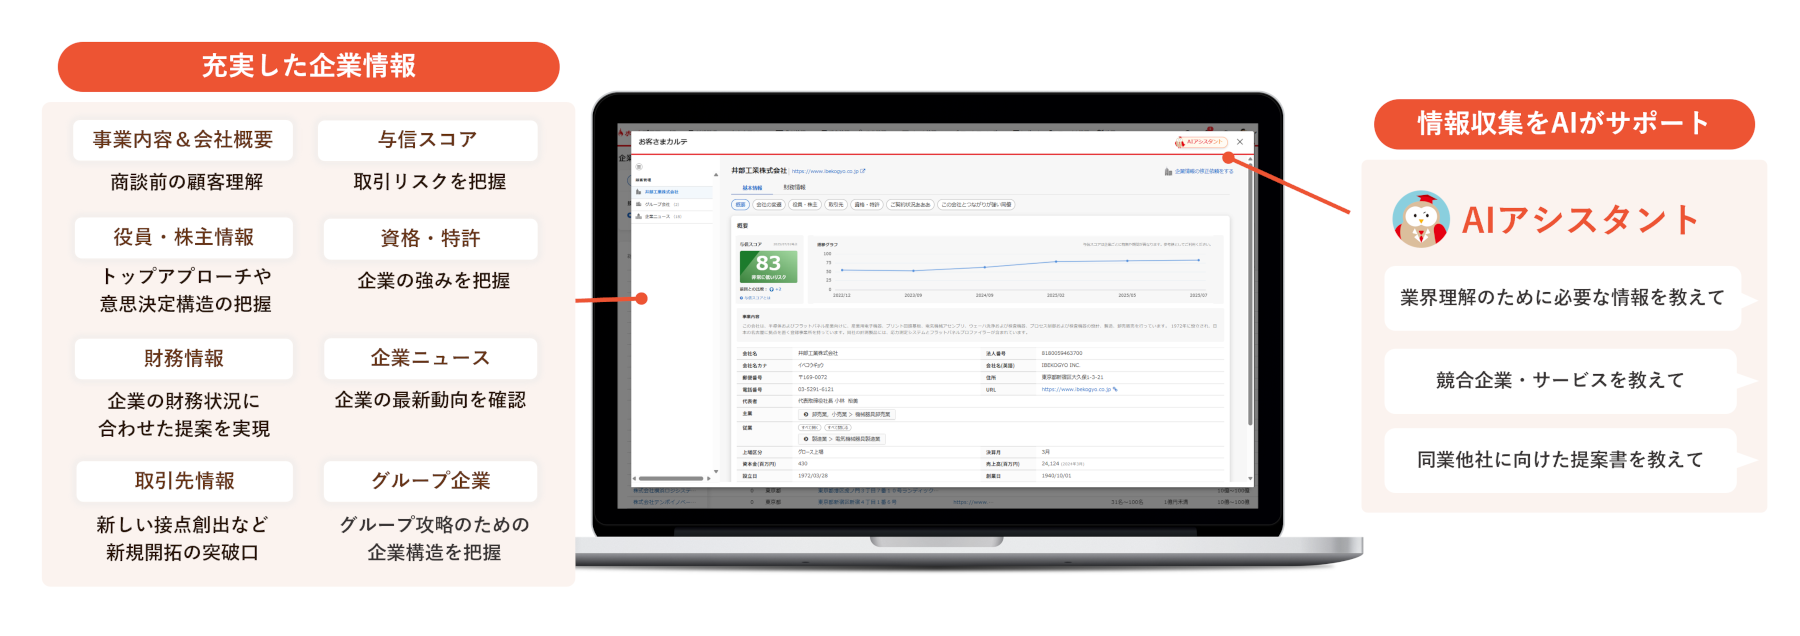1800x636 pixels.
Task: Select 井部工業株式会社 in the left sidebar
Action: pyautogui.click(x=660, y=192)
